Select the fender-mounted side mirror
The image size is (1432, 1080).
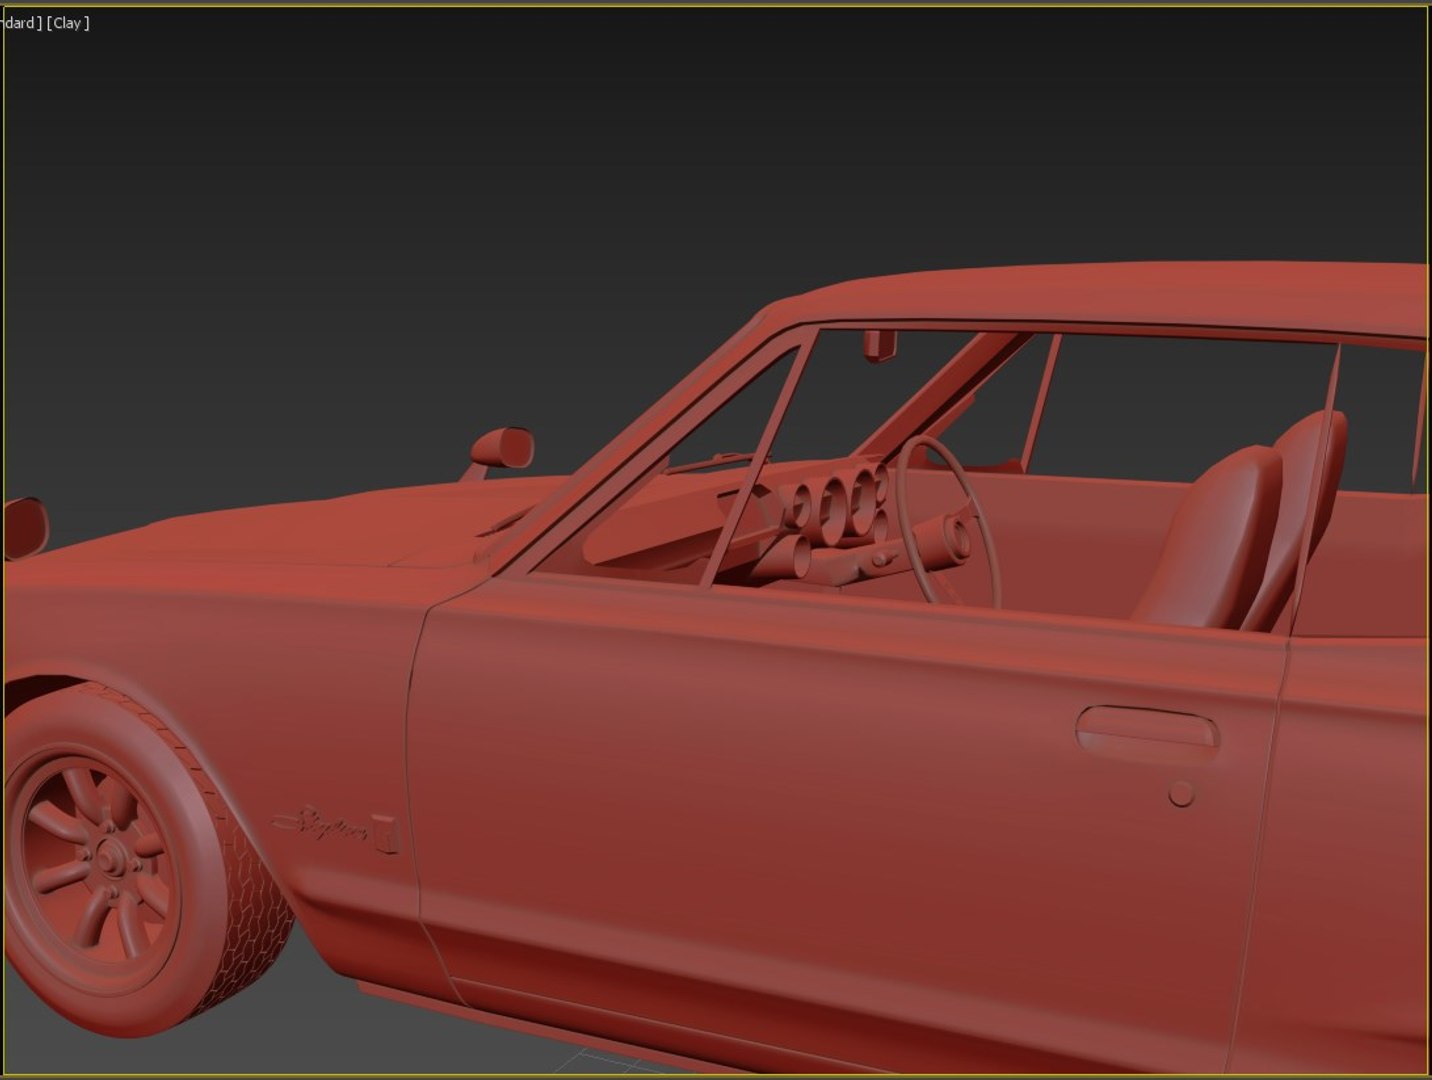(501, 449)
